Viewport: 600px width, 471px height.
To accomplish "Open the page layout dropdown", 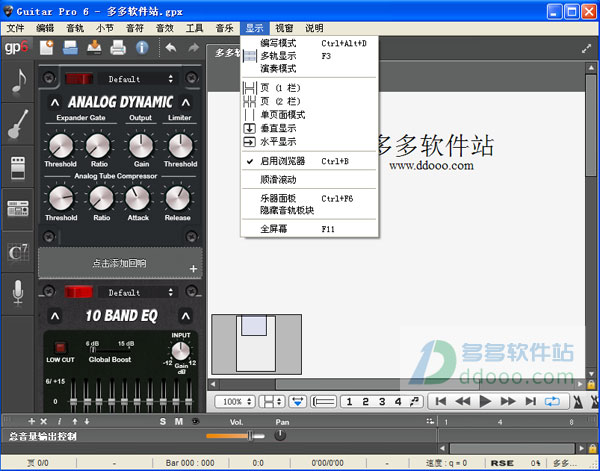I will pyautogui.click(x=272, y=401).
